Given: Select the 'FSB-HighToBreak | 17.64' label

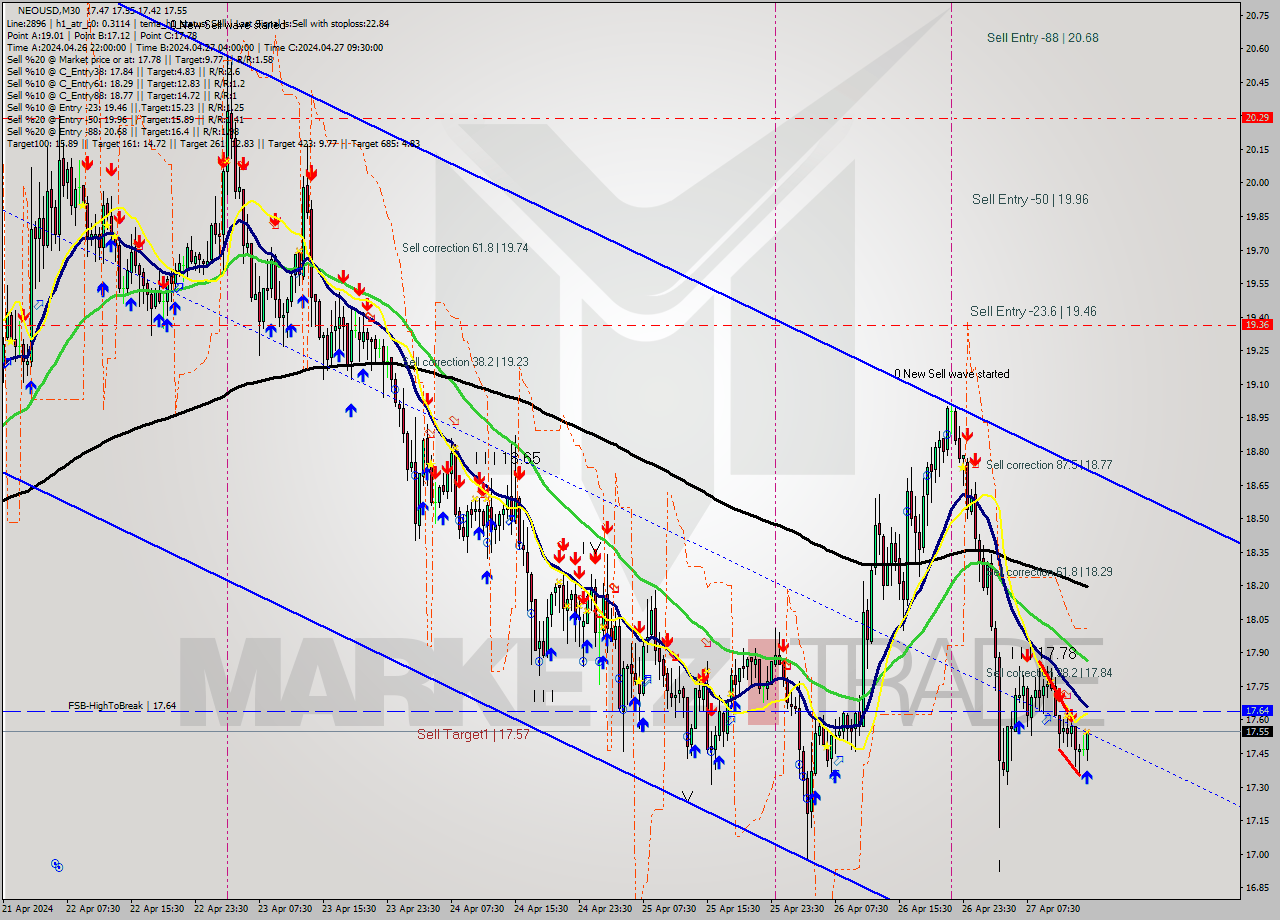Looking at the screenshot, I should tap(122, 706).
